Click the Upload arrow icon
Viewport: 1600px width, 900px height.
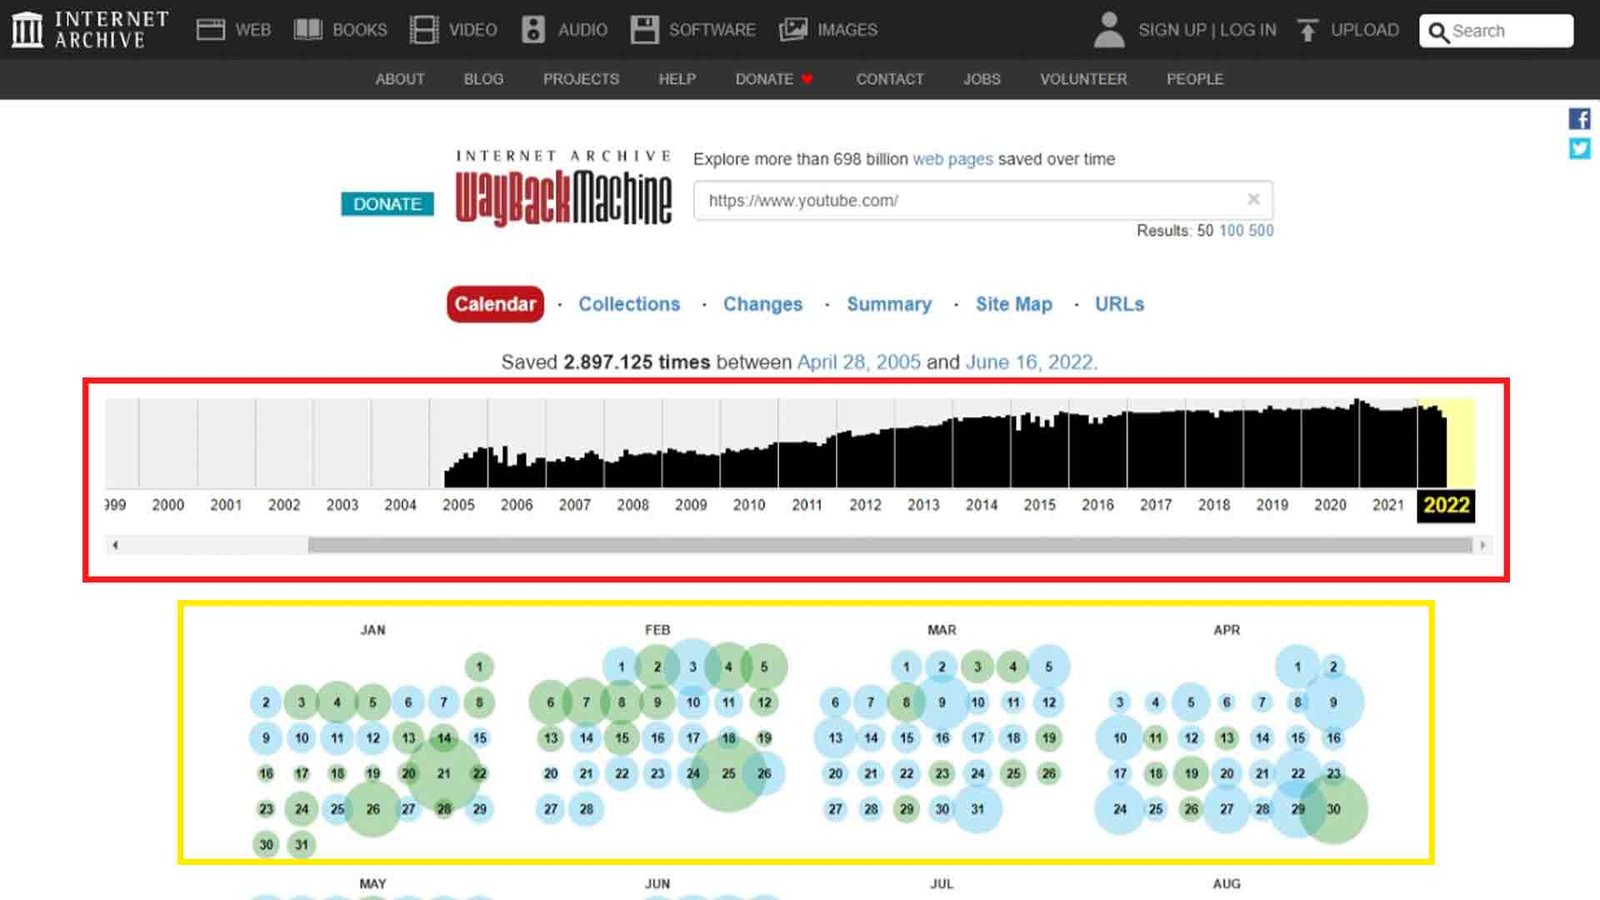point(1307,30)
